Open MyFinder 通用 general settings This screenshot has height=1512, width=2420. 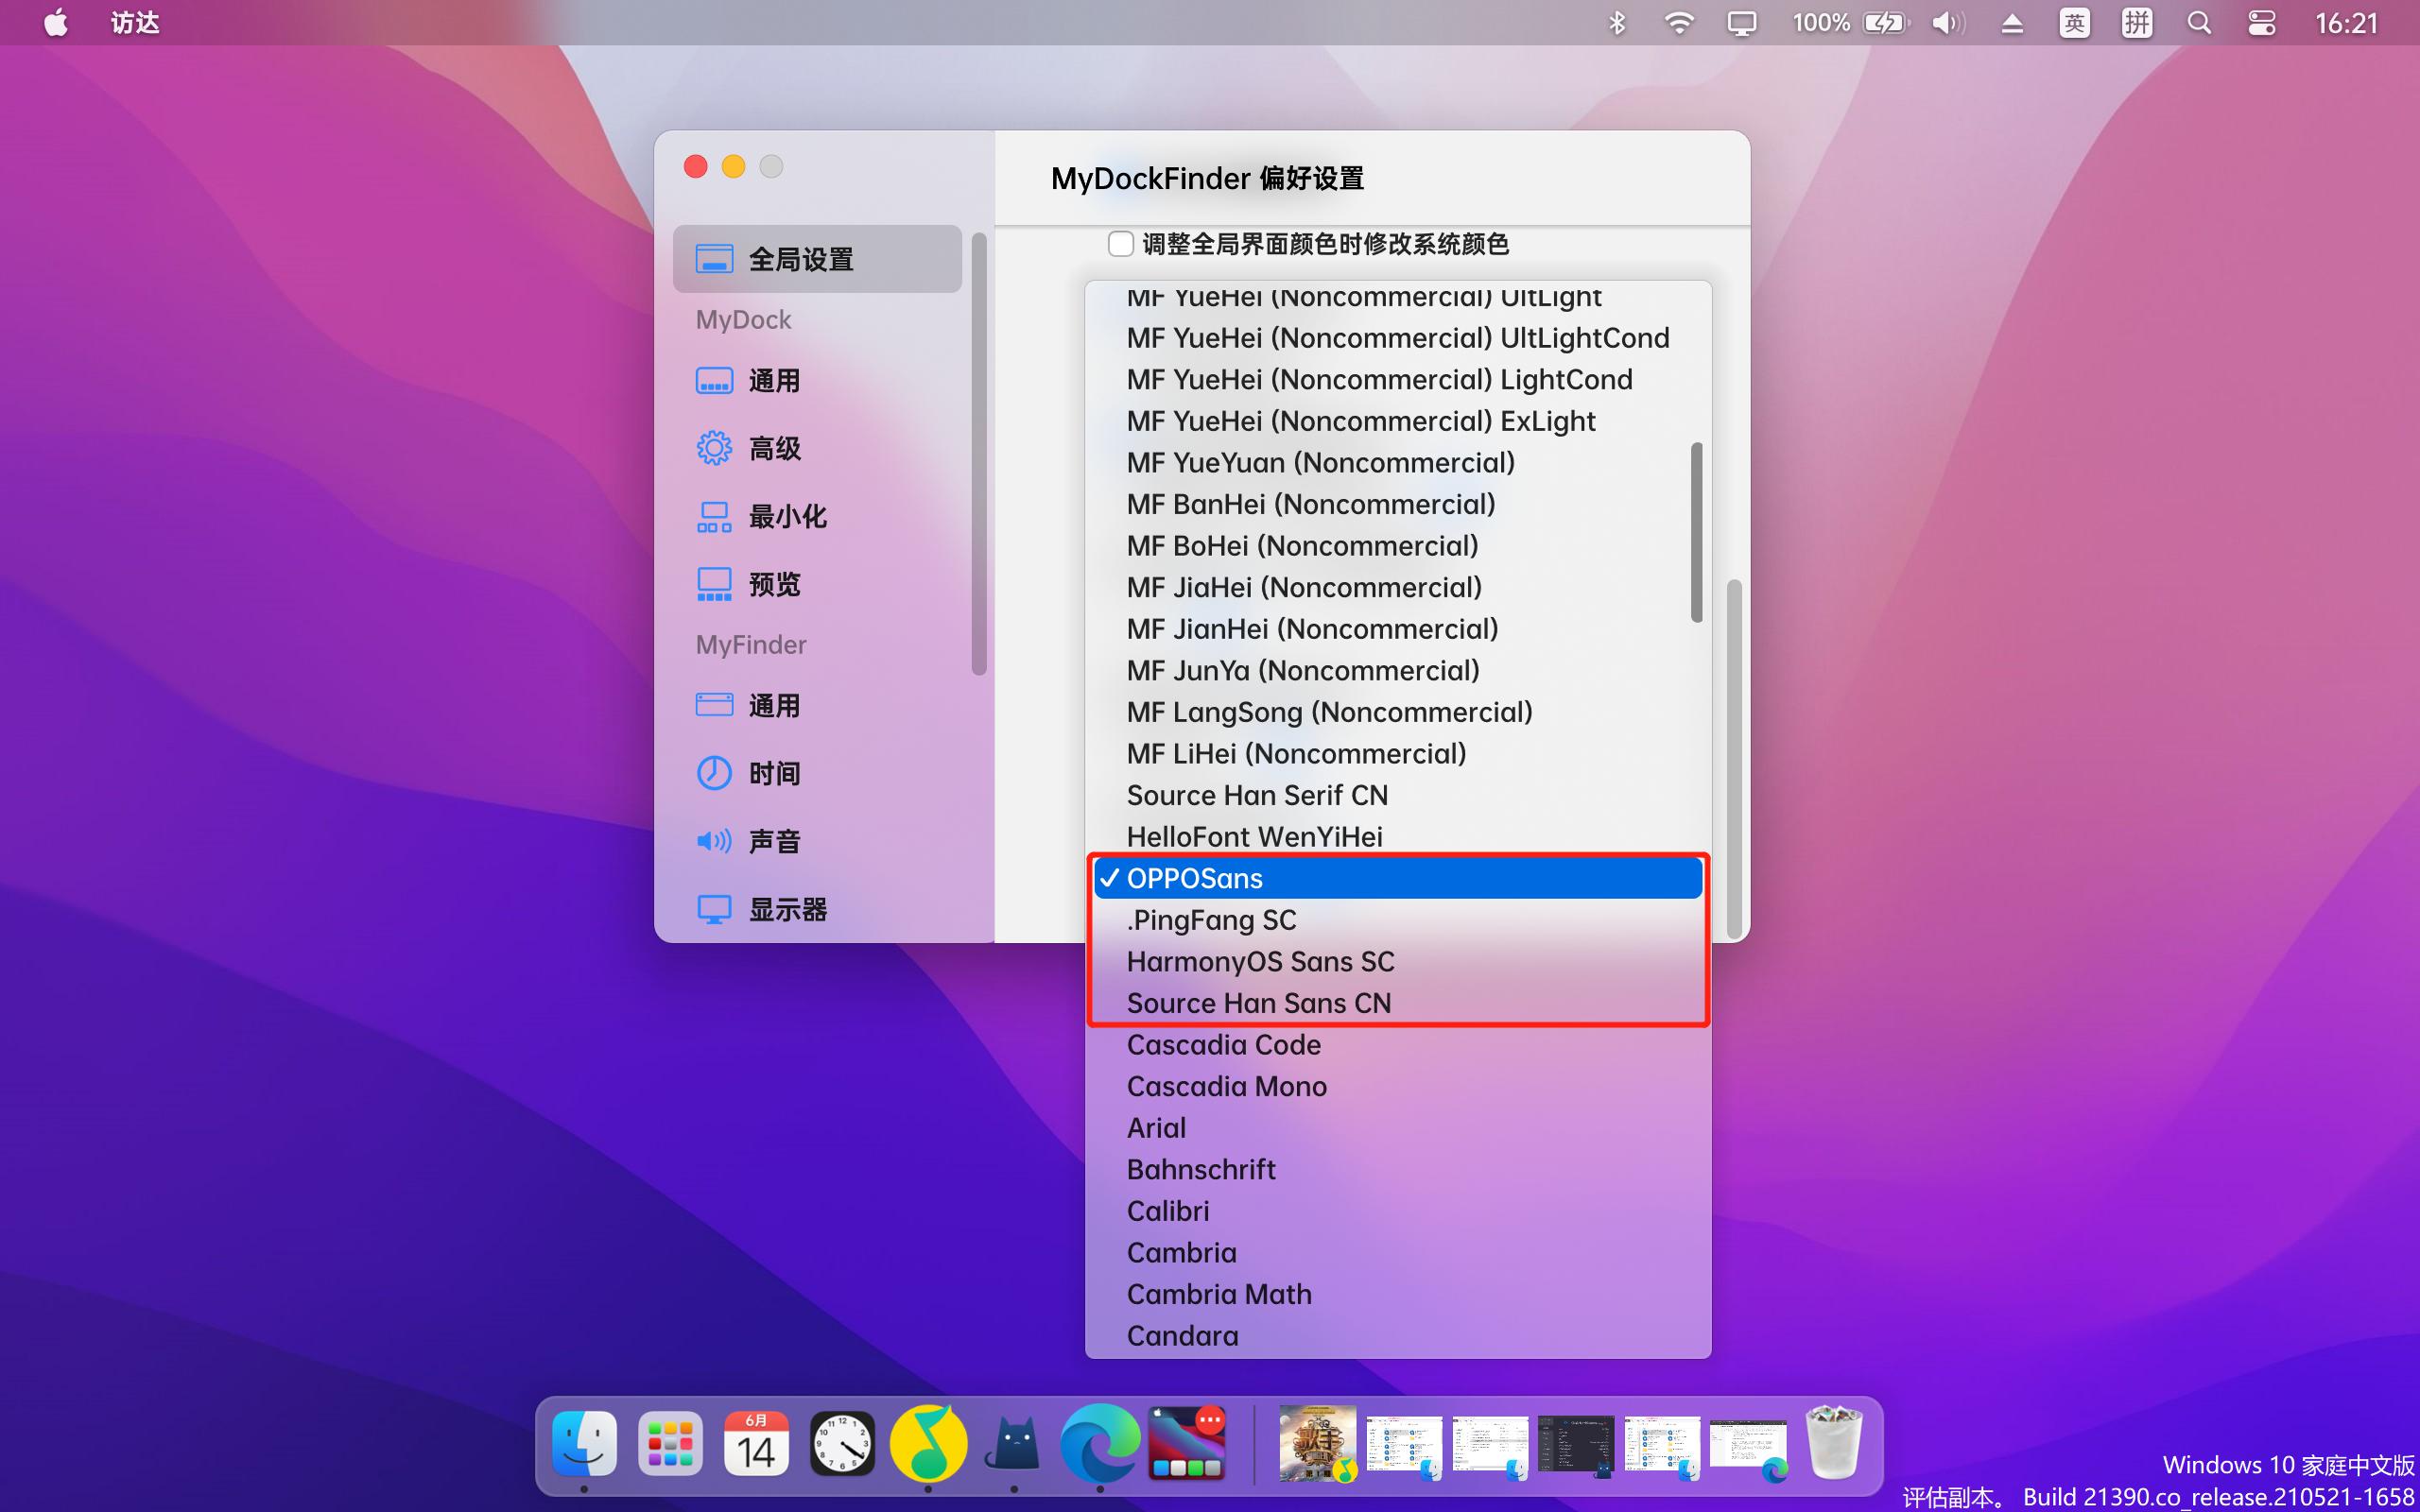pos(774,706)
